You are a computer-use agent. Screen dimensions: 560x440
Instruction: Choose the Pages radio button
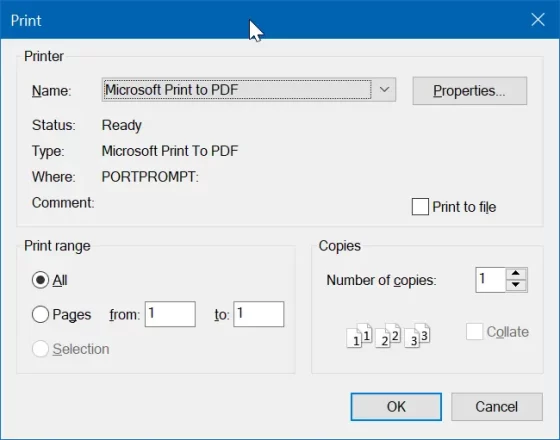[x=40, y=314]
